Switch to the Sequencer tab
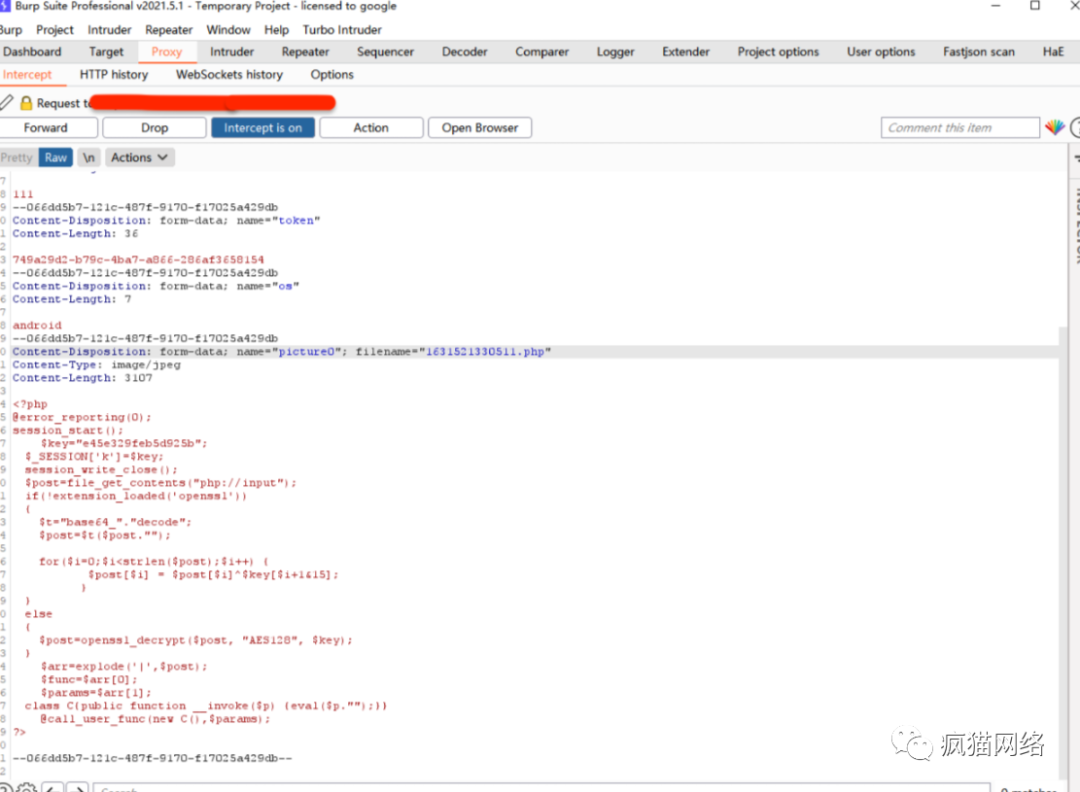The width and height of the screenshot is (1080, 792). pos(385,52)
